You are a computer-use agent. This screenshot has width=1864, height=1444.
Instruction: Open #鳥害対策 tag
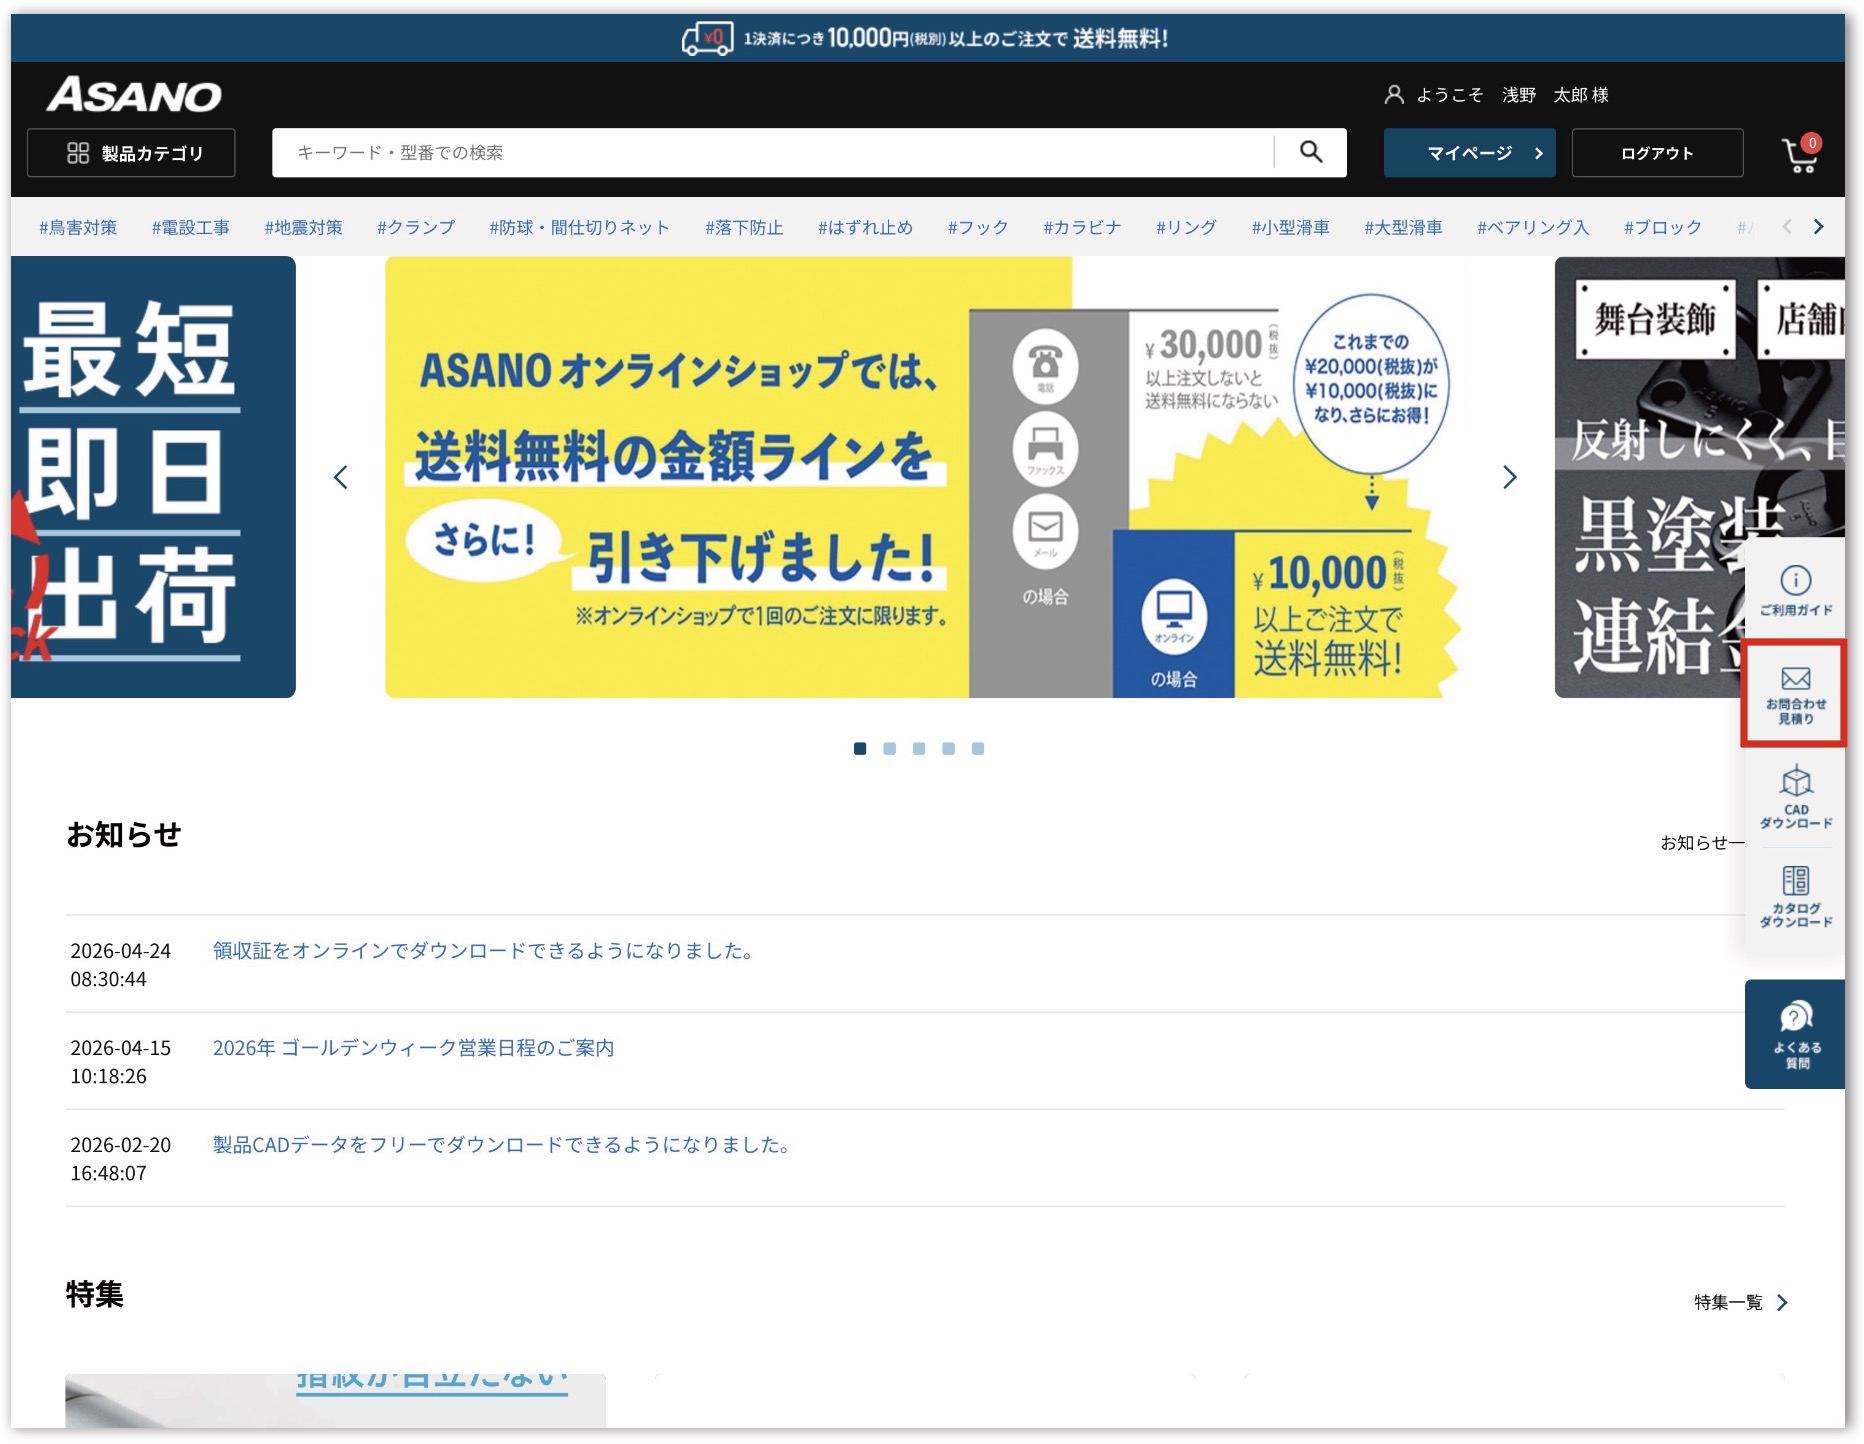coord(78,227)
